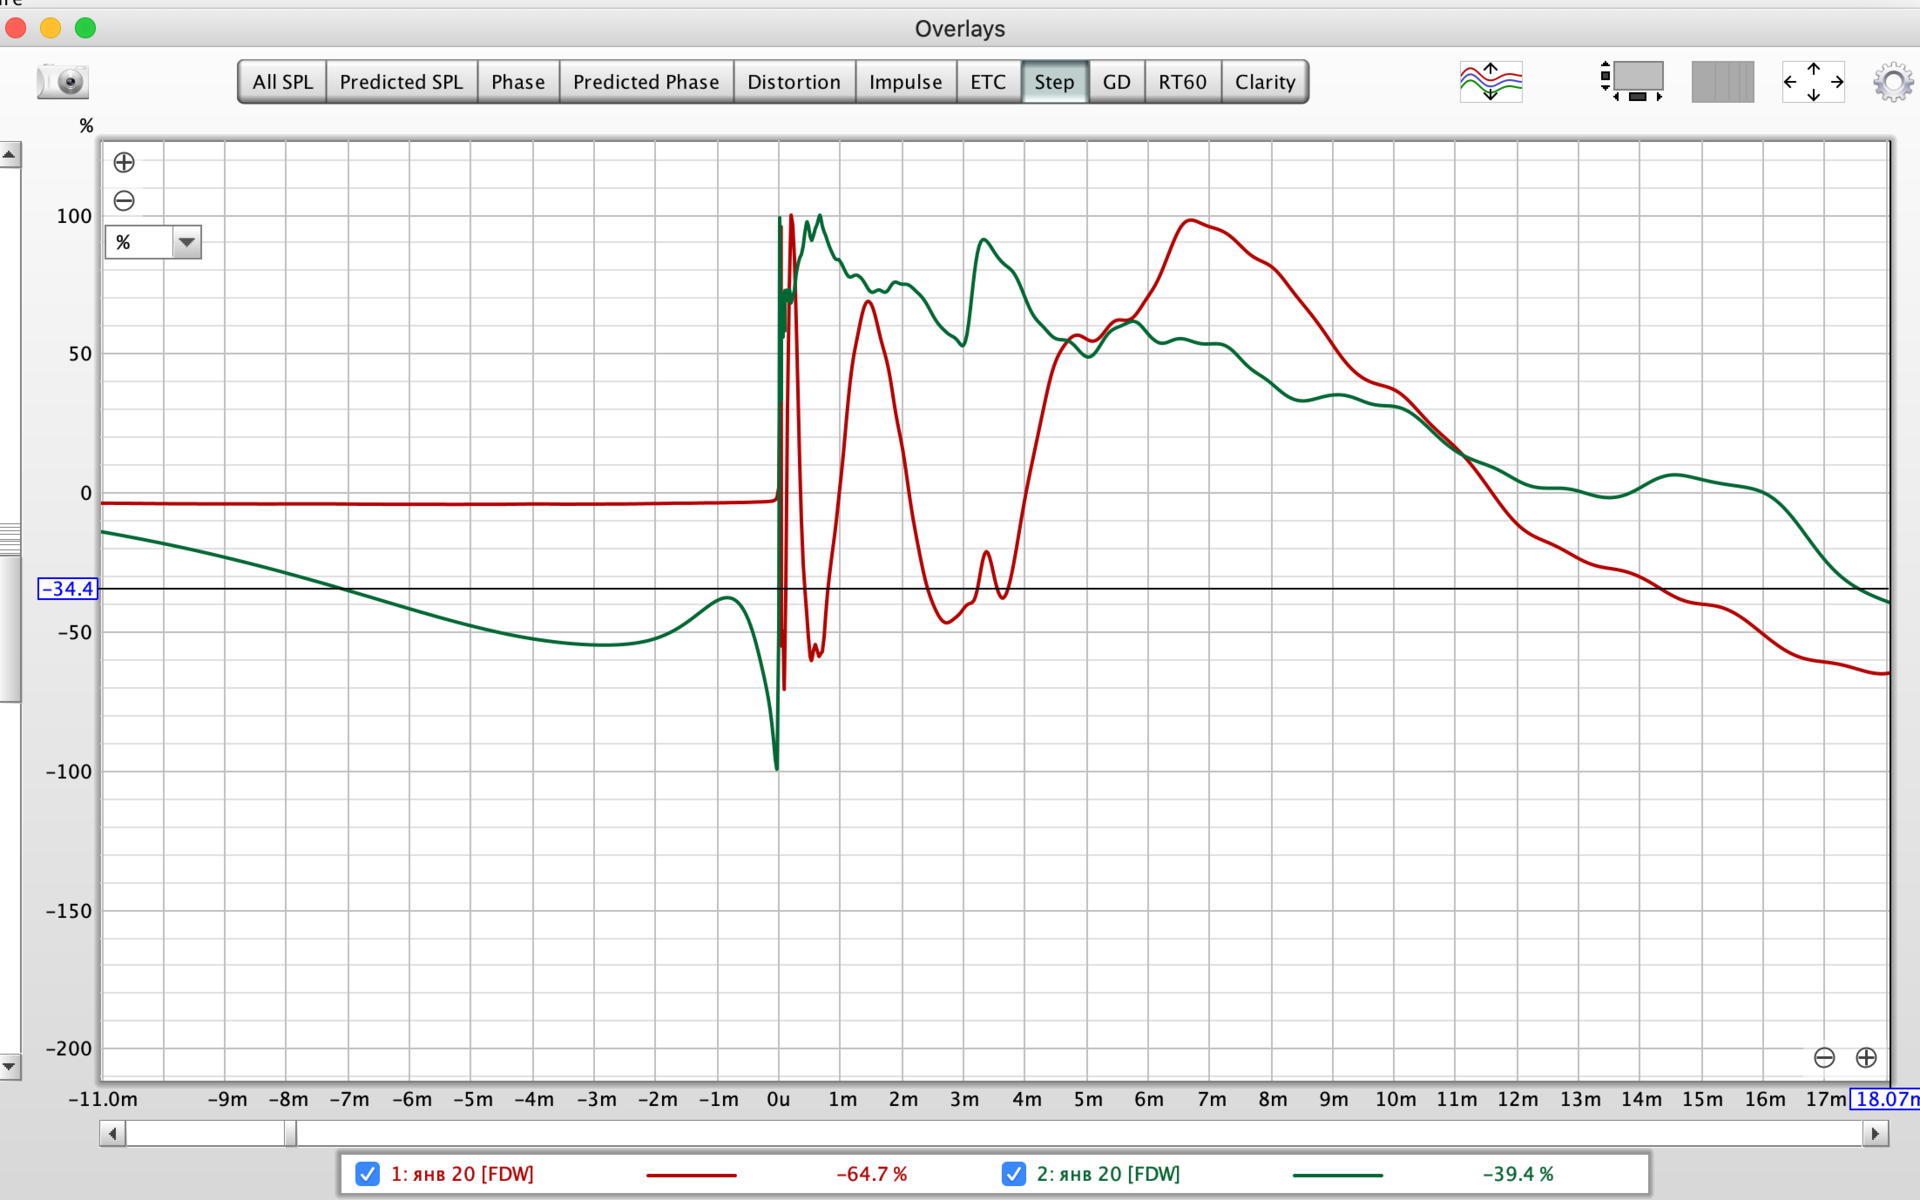This screenshot has width=1920, height=1200.
Task: Open the % units dropdown
Action: [x=153, y=242]
